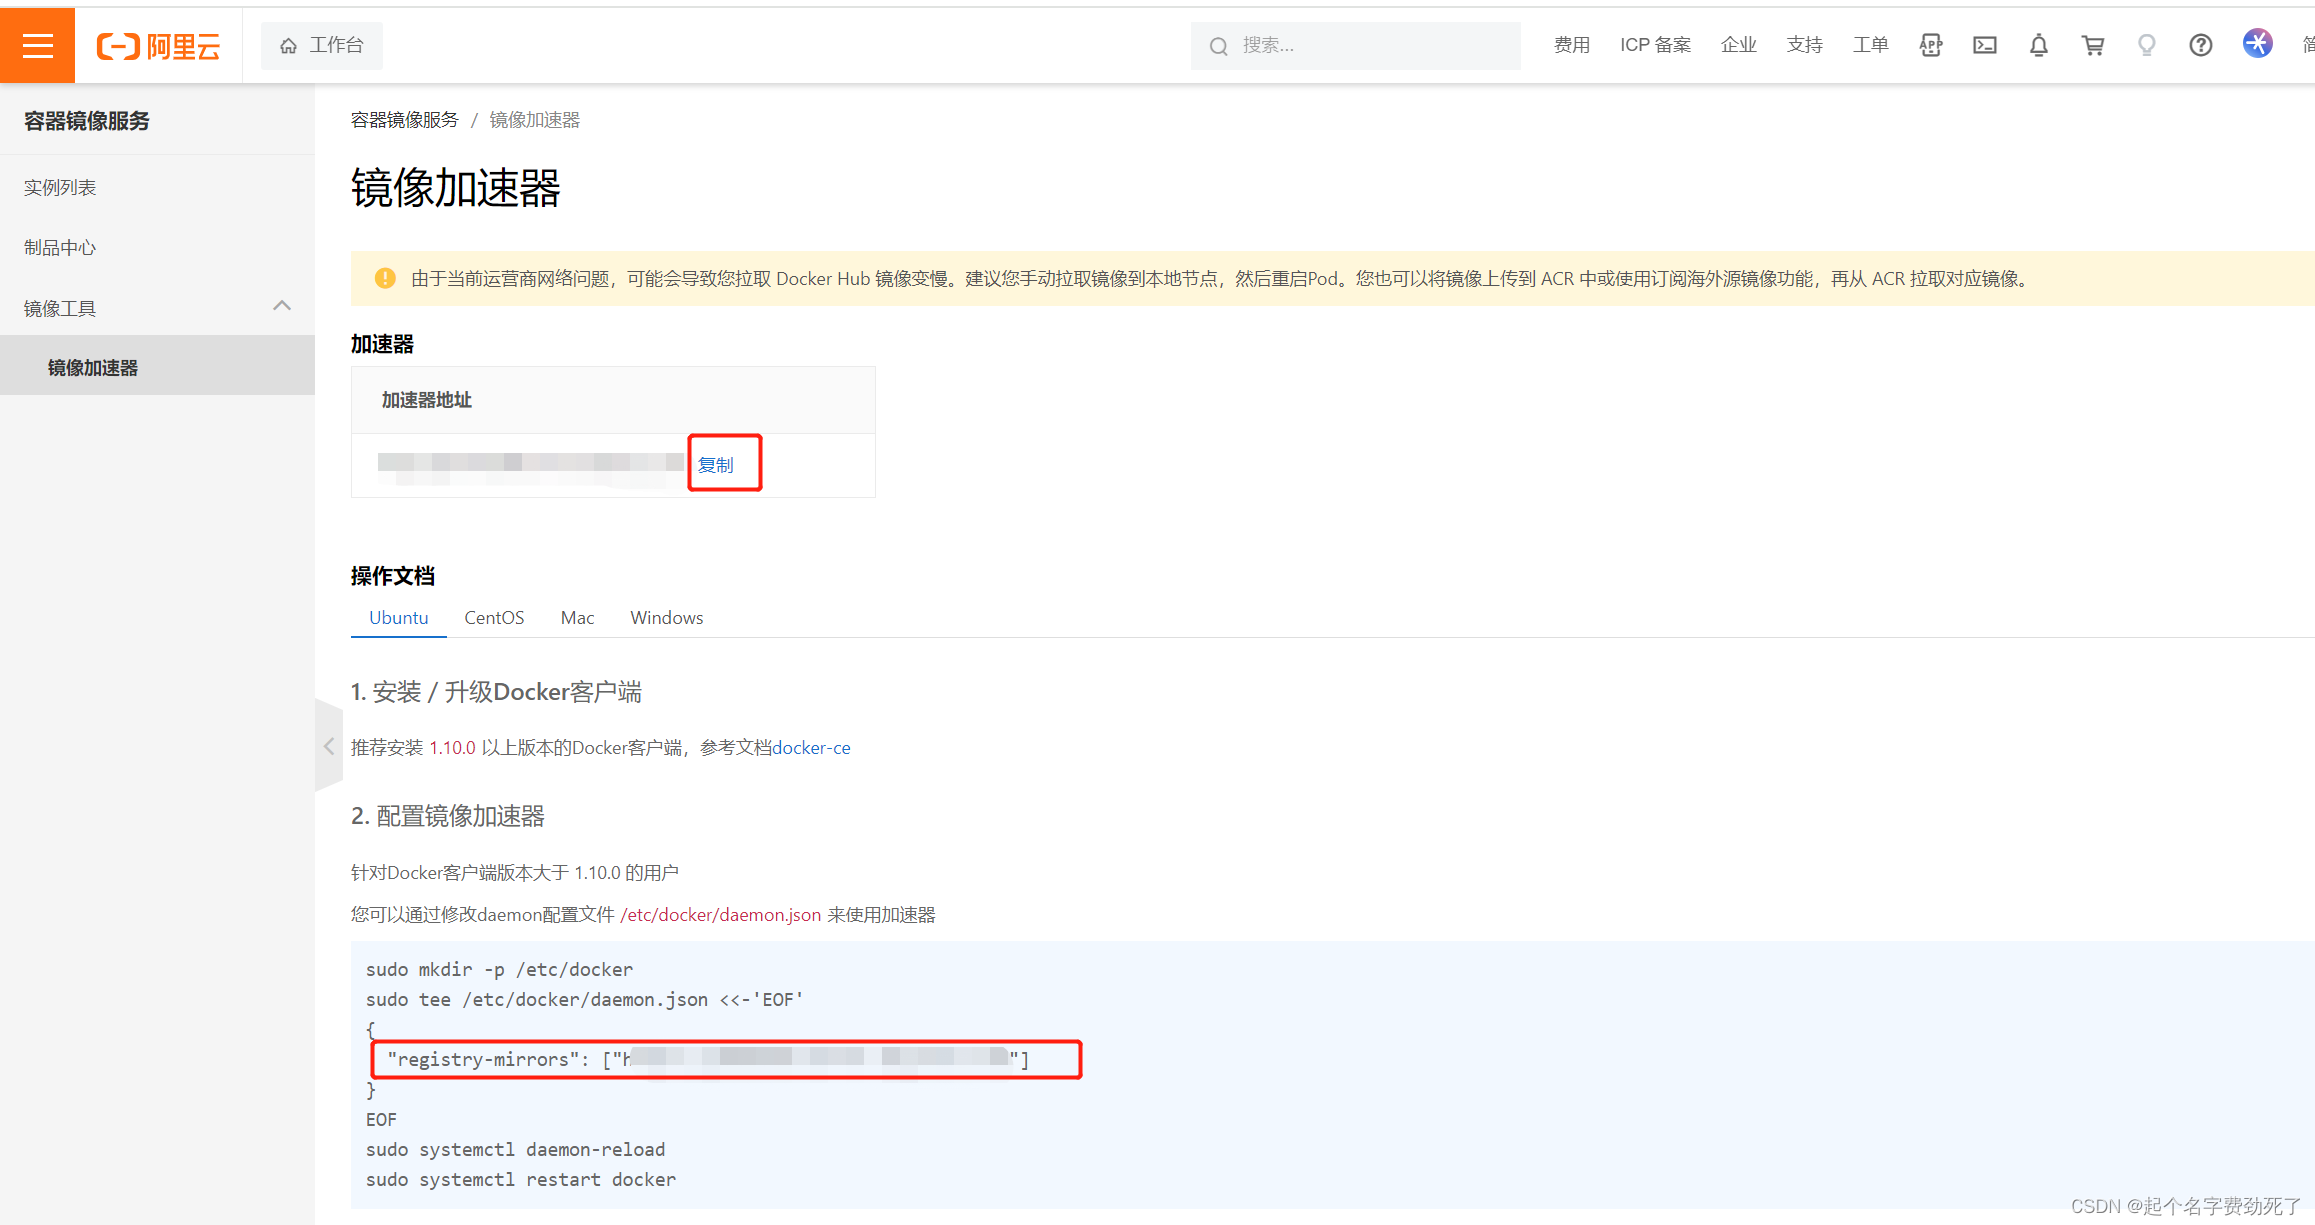
Task: Open the products hamburger menu
Action: click(37, 45)
